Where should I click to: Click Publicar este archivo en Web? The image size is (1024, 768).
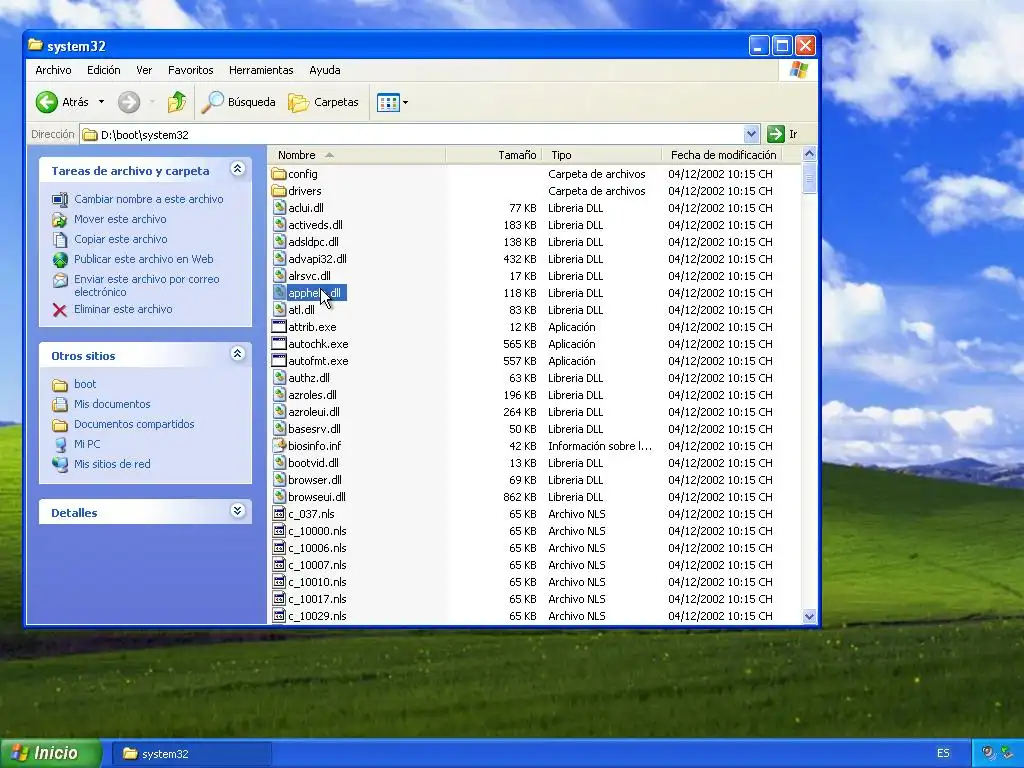pos(144,259)
